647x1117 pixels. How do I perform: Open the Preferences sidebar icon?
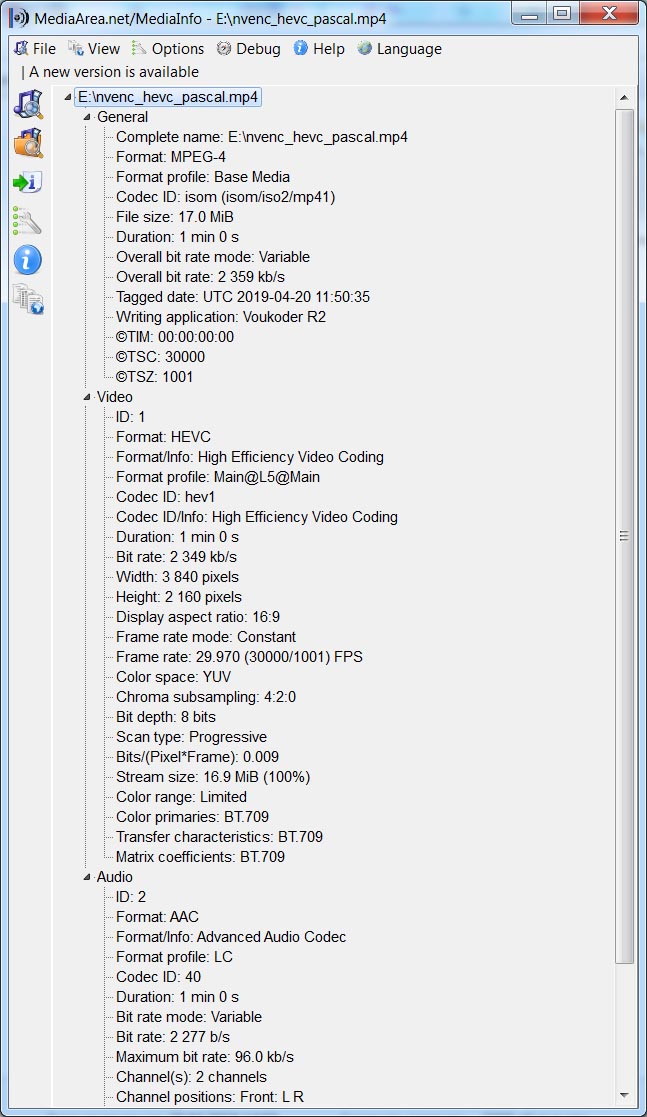coord(28,221)
